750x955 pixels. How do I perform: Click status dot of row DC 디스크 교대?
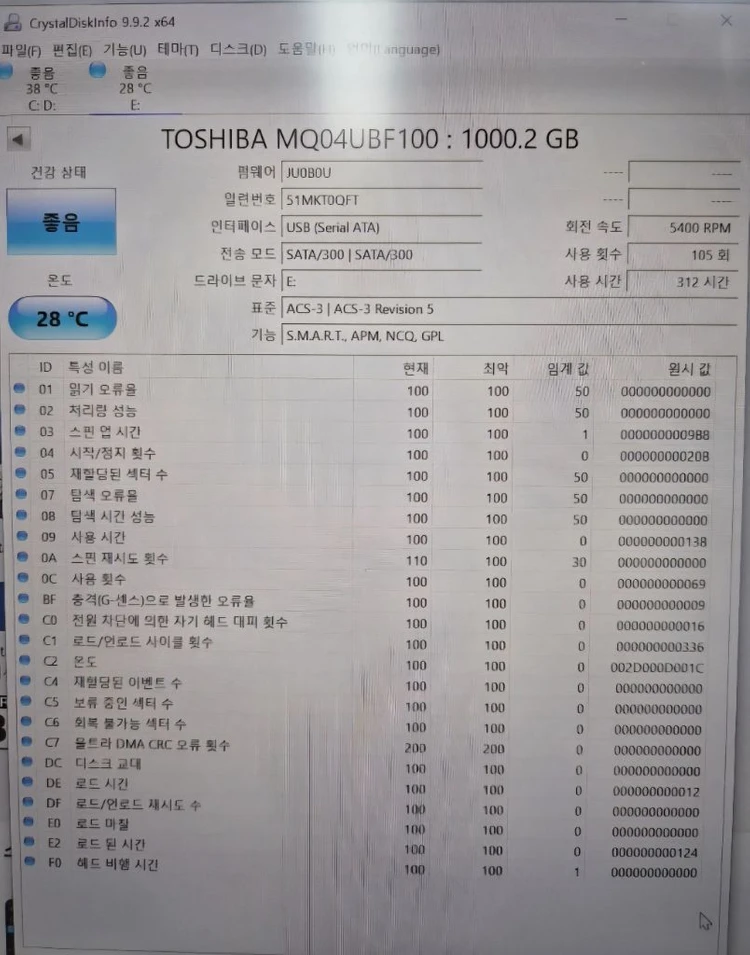pyautogui.click(x=27, y=762)
